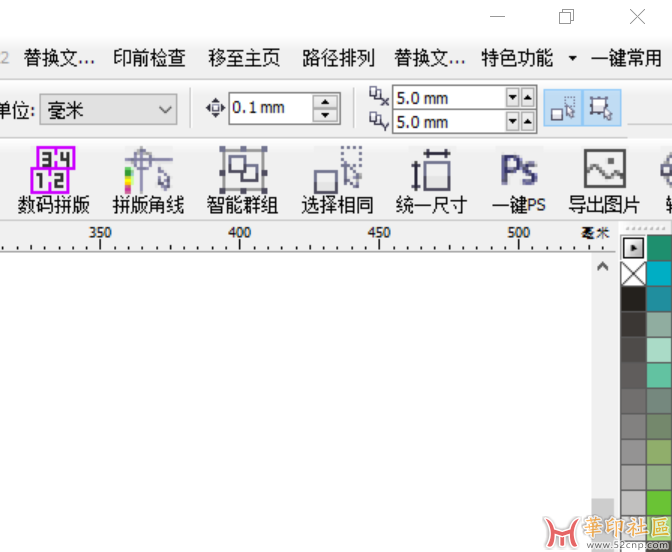Click the restore down window button
Screen dimensions: 672x552
pyautogui.click(x=567, y=17)
